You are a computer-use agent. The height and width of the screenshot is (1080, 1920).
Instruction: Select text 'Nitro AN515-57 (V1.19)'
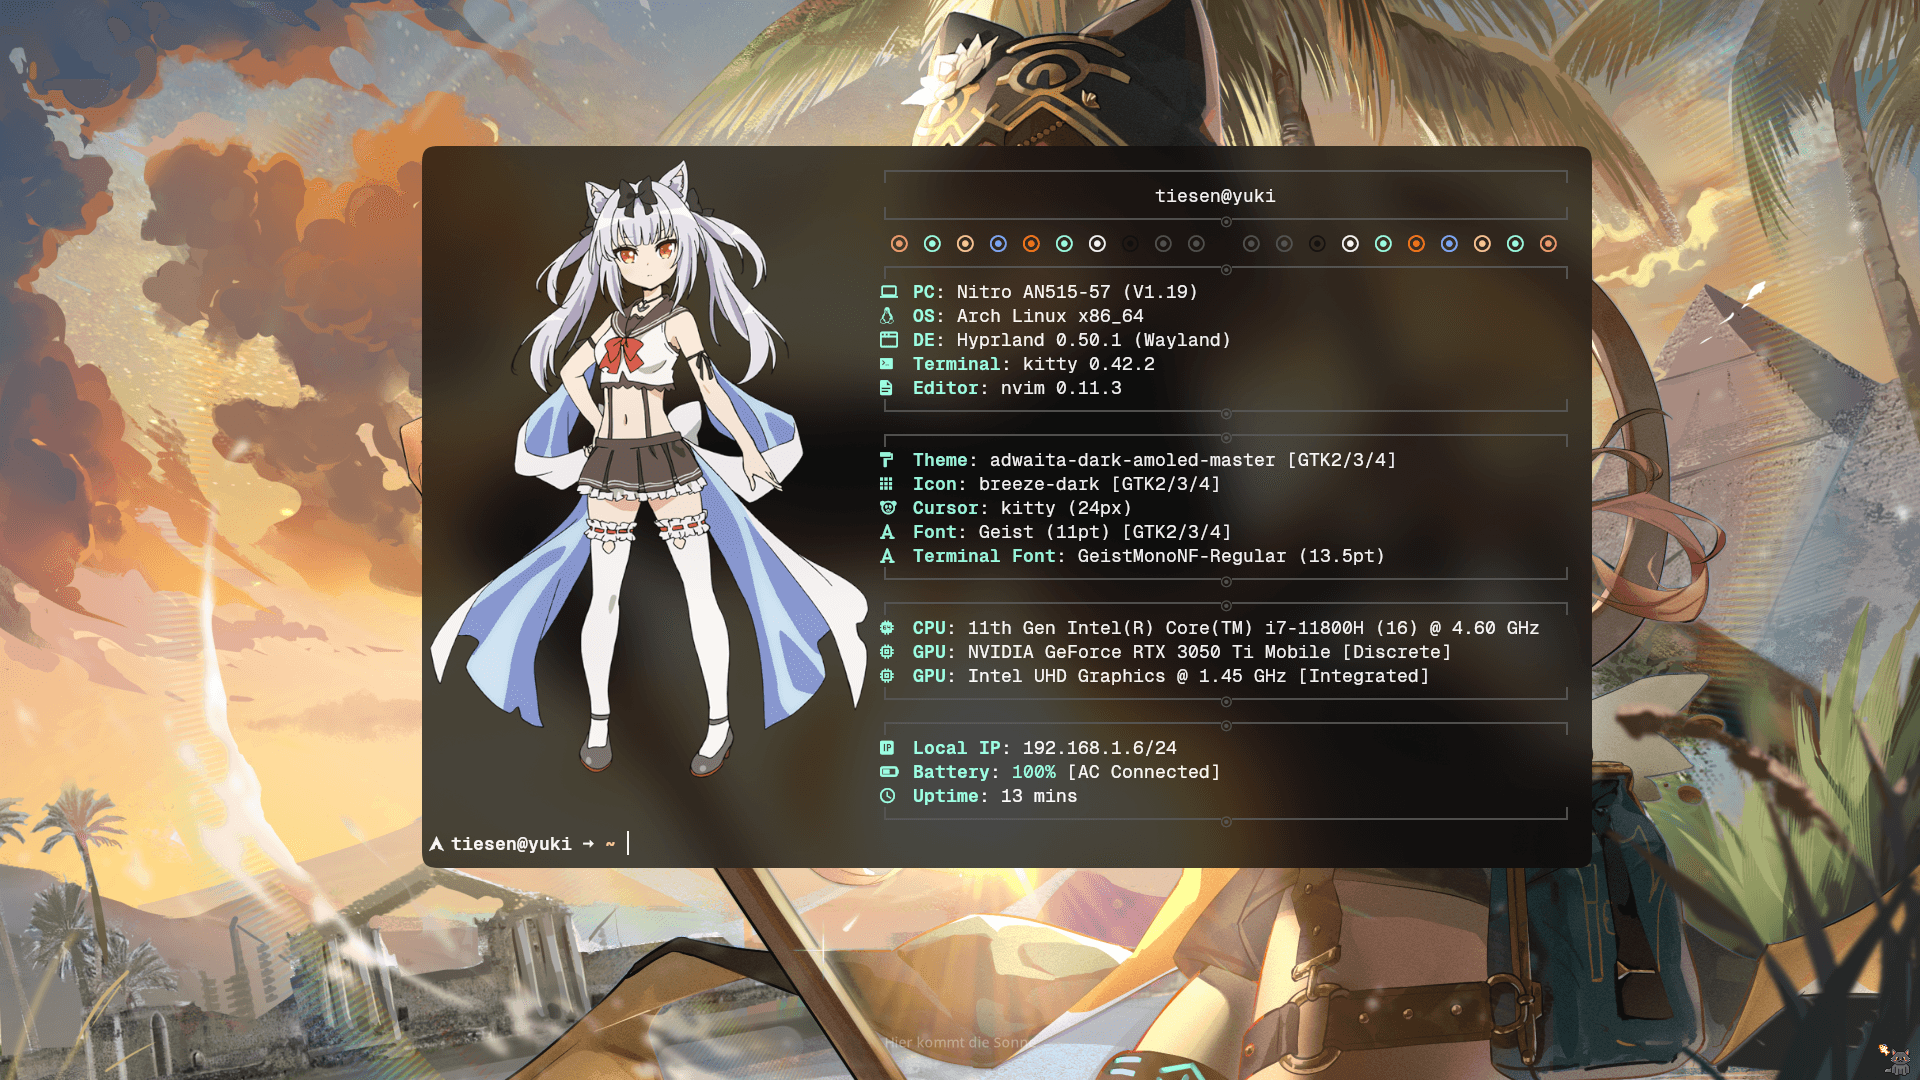point(1077,292)
